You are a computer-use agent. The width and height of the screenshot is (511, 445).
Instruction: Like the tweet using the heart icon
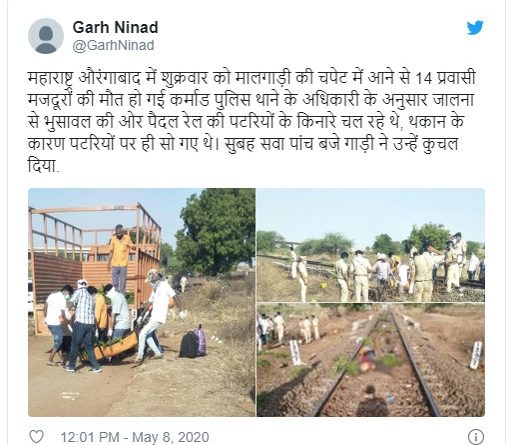point(37,436)
